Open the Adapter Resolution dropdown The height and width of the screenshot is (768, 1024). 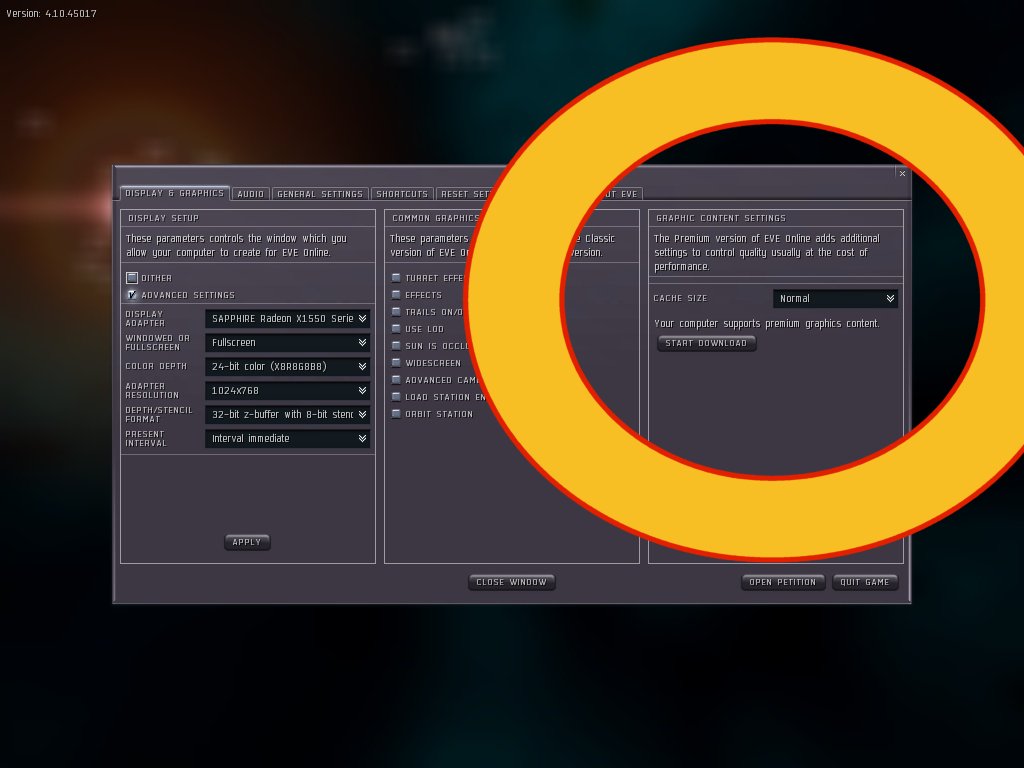[287, 391]
